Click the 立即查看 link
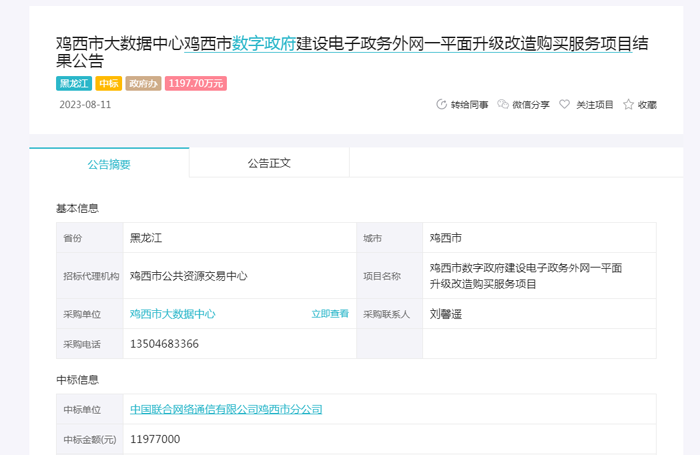Viewport: 700px width, 455px height. tap(330, 314)
